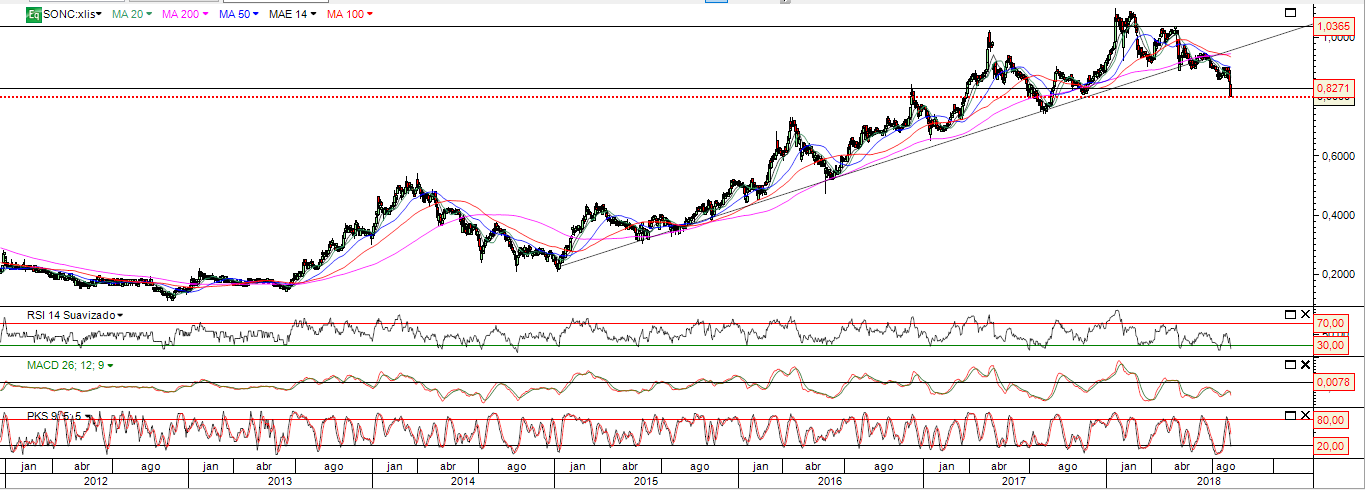Select year 2013 on the time axis
1365x490 pixels.
pyautogui.click(x=280, y=481)
